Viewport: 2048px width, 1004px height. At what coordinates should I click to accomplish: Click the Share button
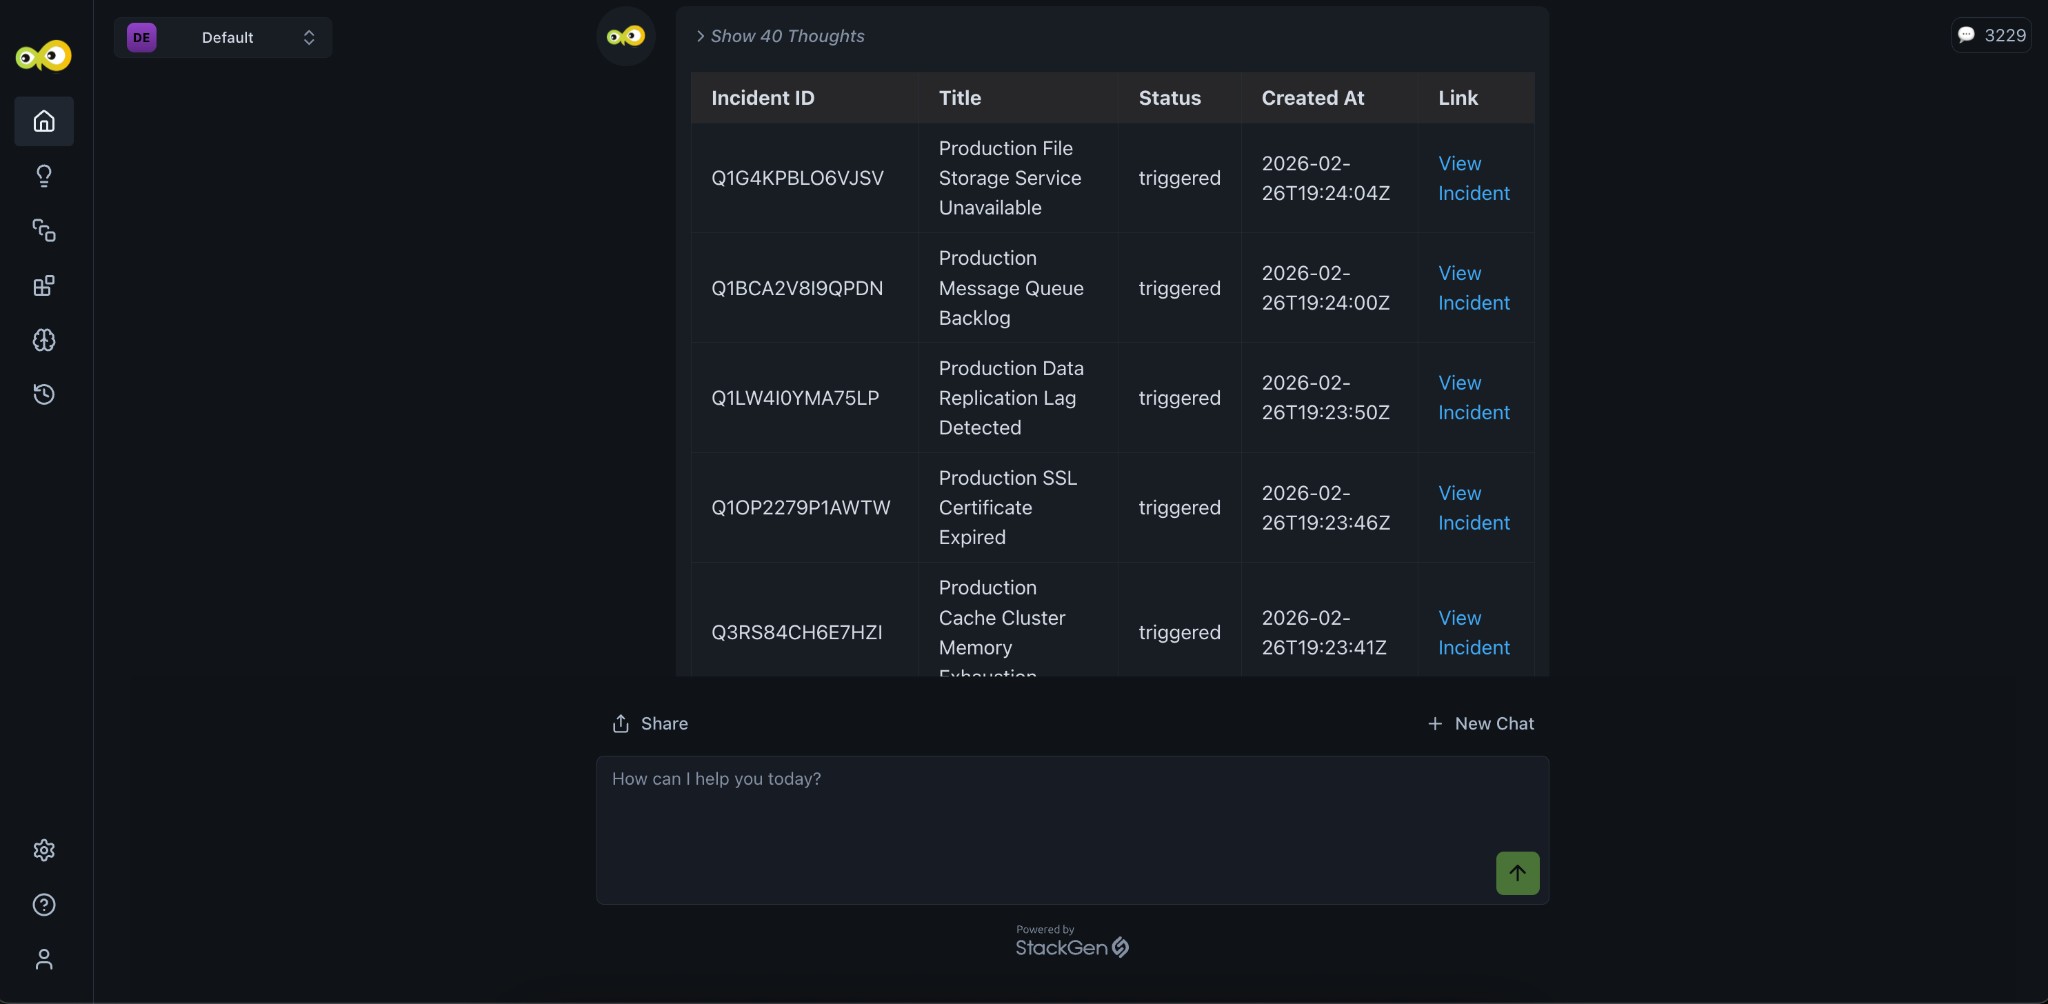pyautogui.click(x=650, y=723)
